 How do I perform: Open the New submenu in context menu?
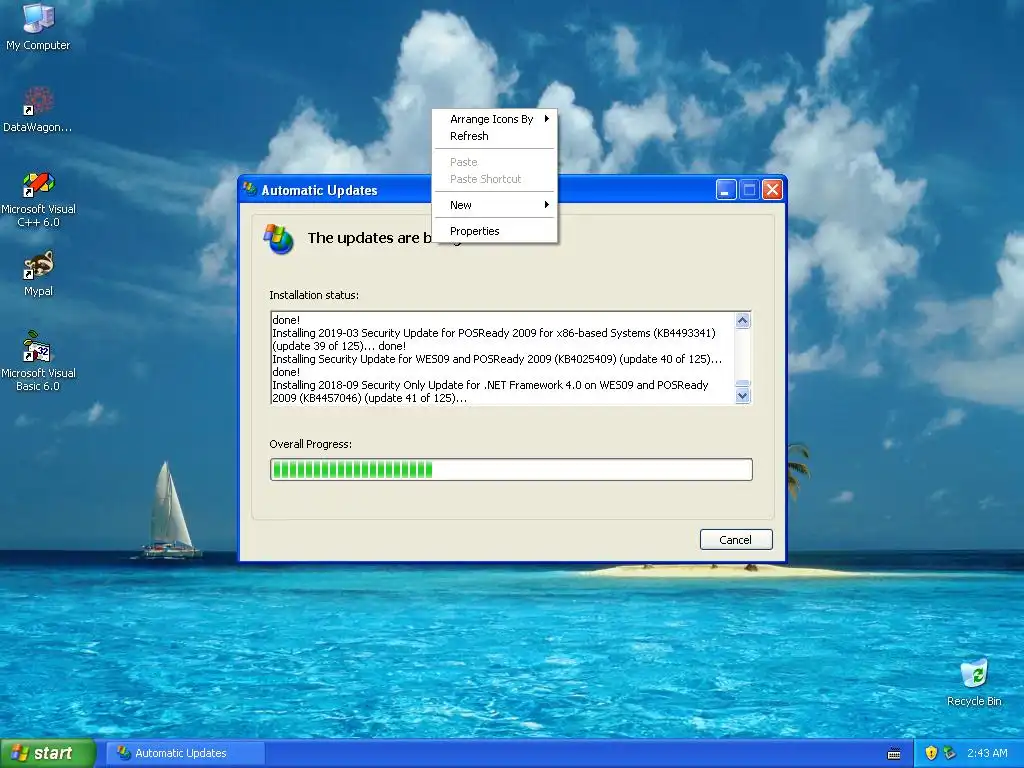click(x=495, y=205)
